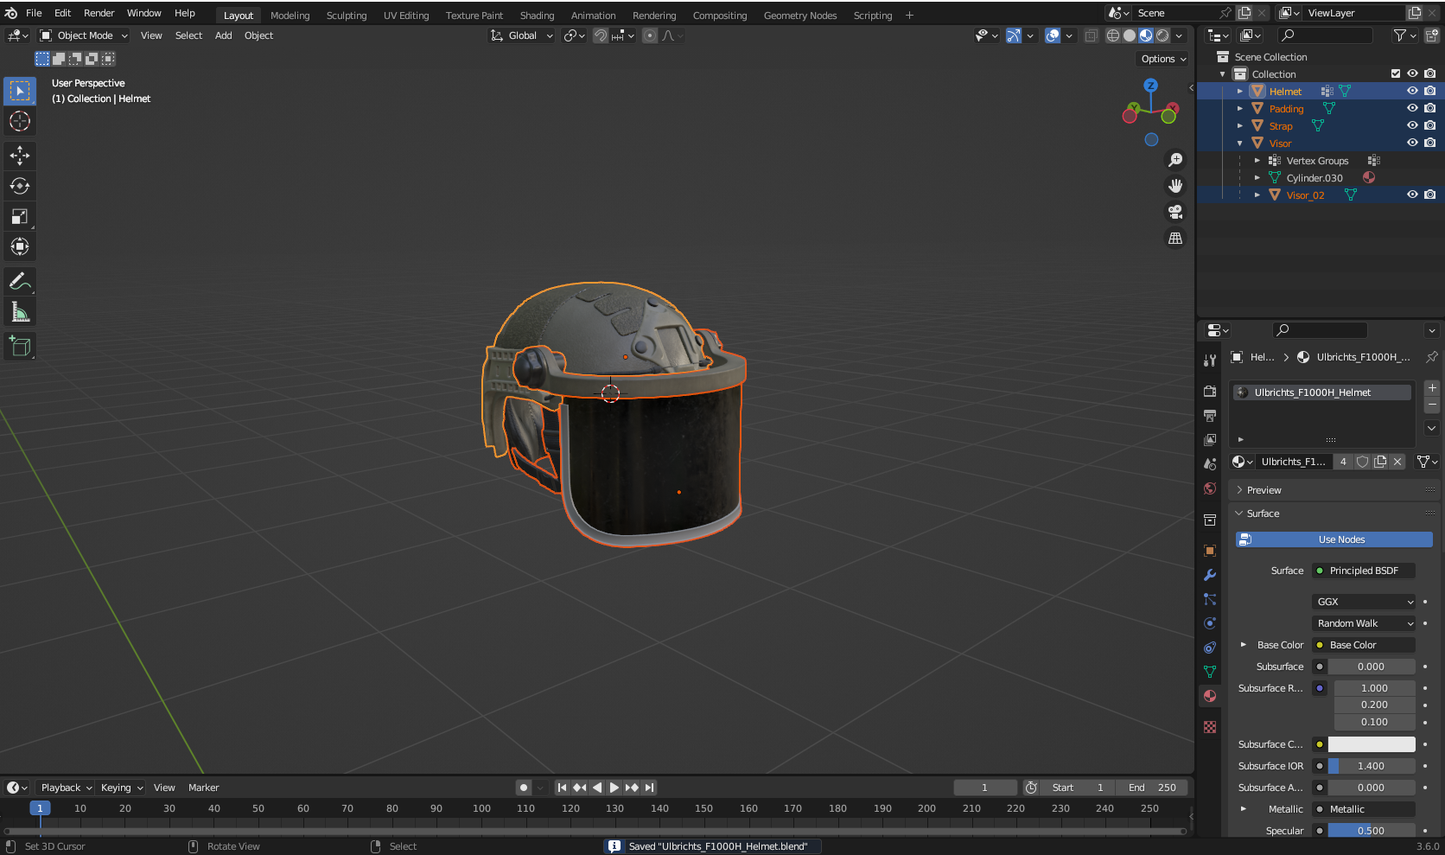
Task: Open the Material Properties sphere tab
Action: click(1209, 696)
